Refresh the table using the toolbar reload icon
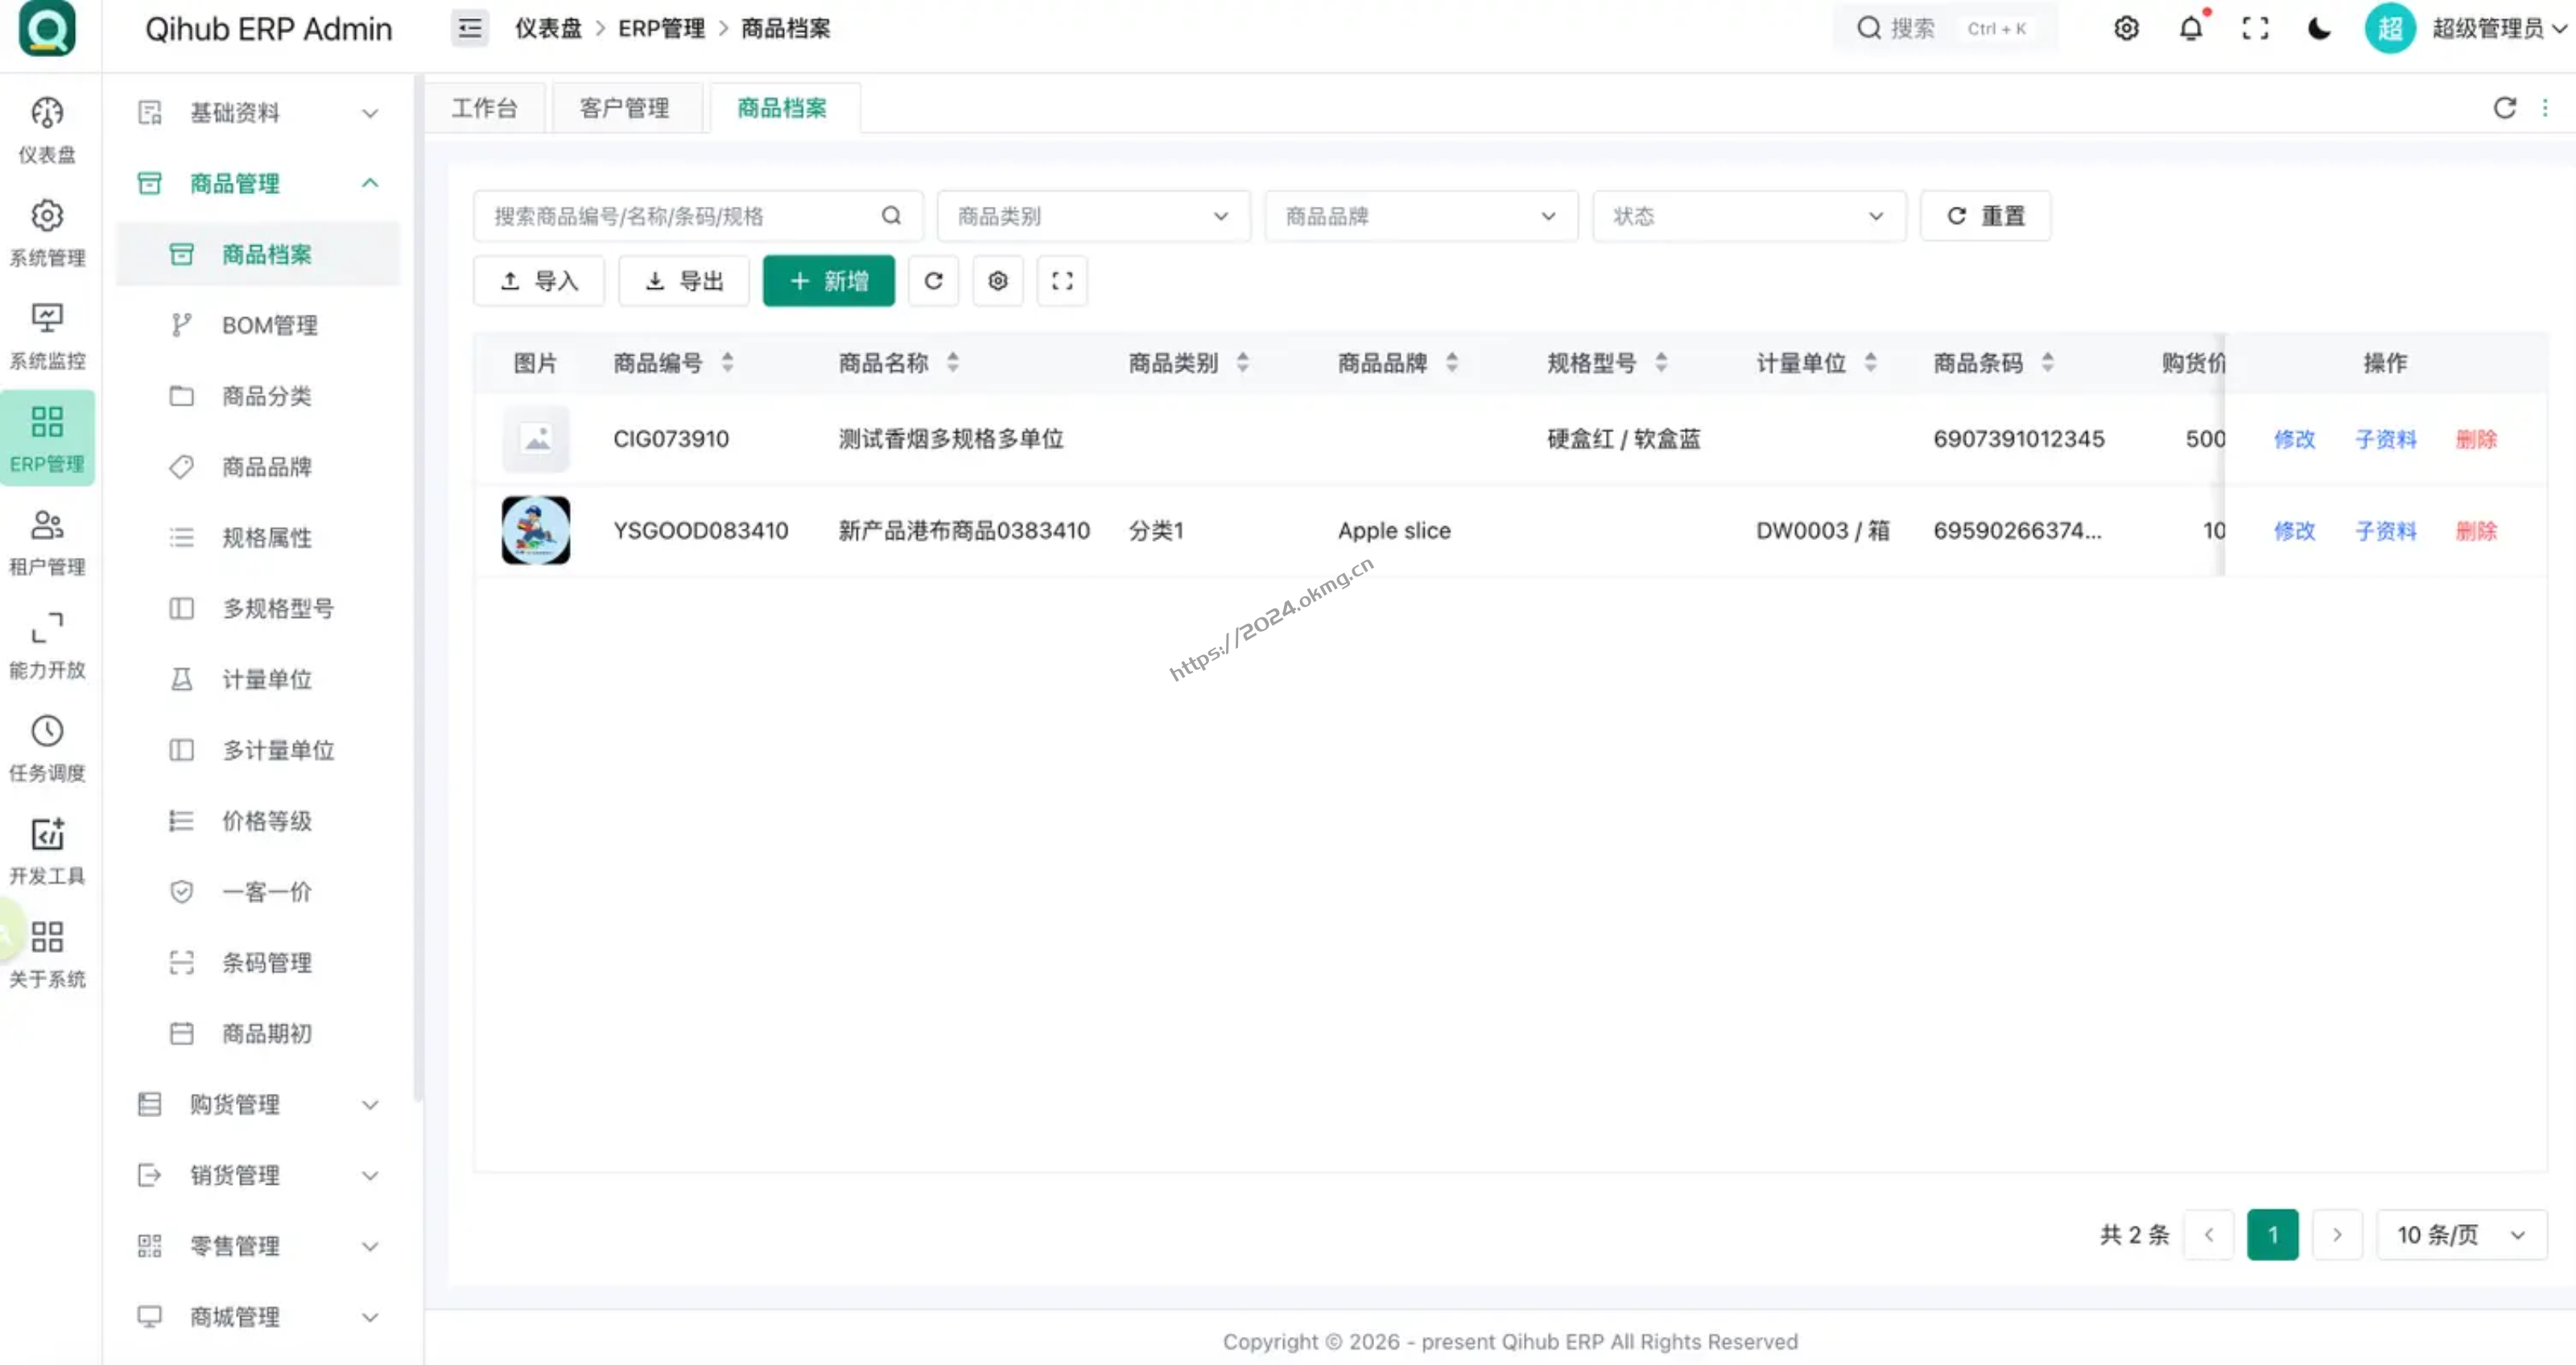This screenshot has width=2576, height=1365. [933, 281]
